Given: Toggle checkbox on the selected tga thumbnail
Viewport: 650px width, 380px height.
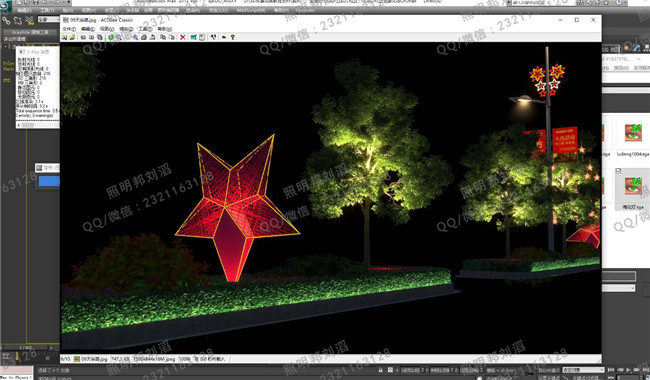Looking at the screenshot, I should [x=618, y=171].
